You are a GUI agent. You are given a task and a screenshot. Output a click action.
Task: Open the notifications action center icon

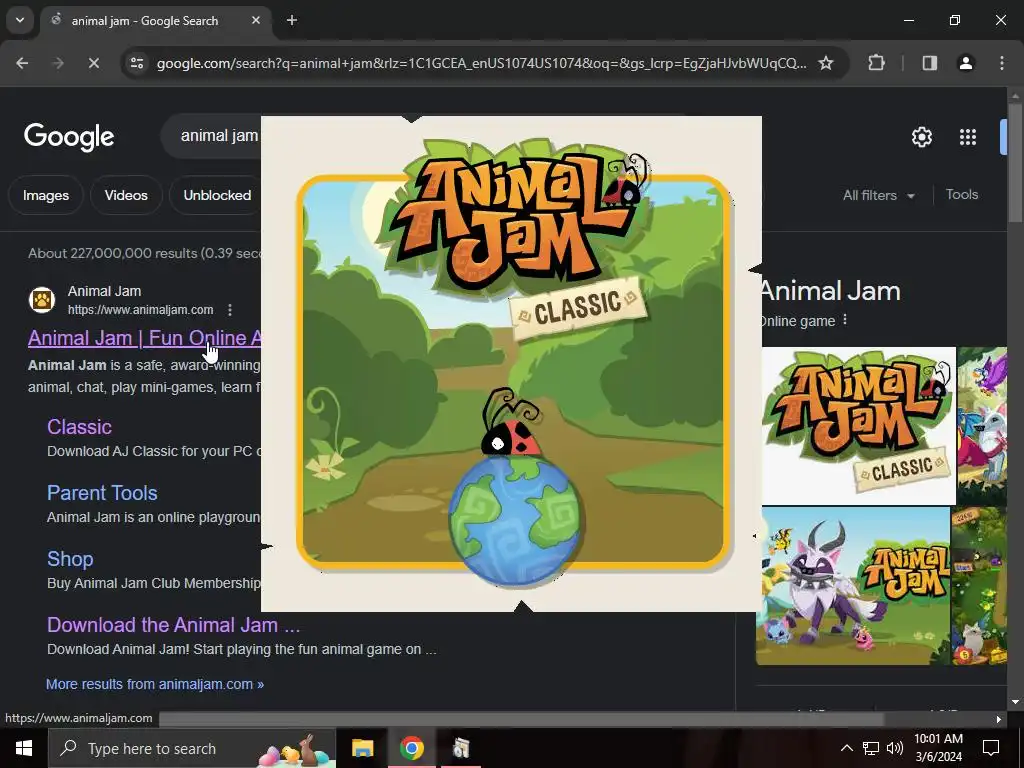click(991, 748)
